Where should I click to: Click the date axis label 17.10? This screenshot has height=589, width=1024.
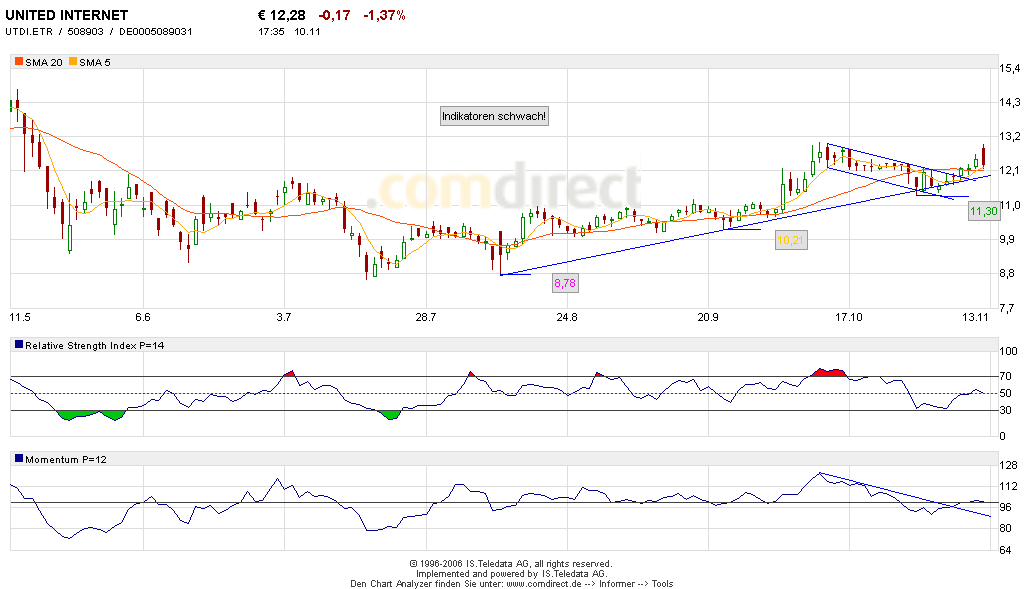pos(848,317)
